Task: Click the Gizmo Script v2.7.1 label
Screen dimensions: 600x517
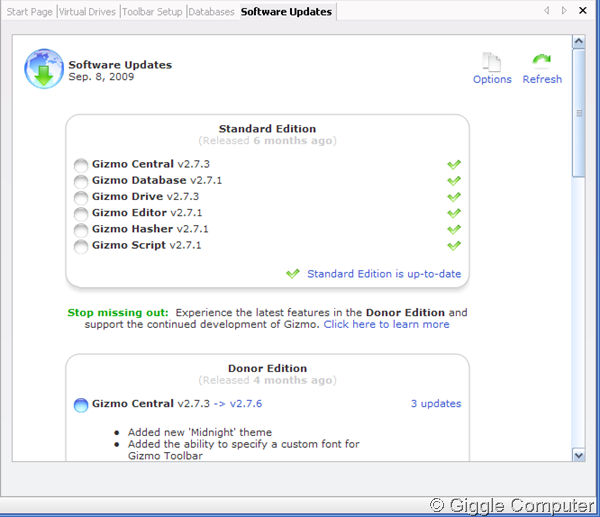Action: [147, 245]
